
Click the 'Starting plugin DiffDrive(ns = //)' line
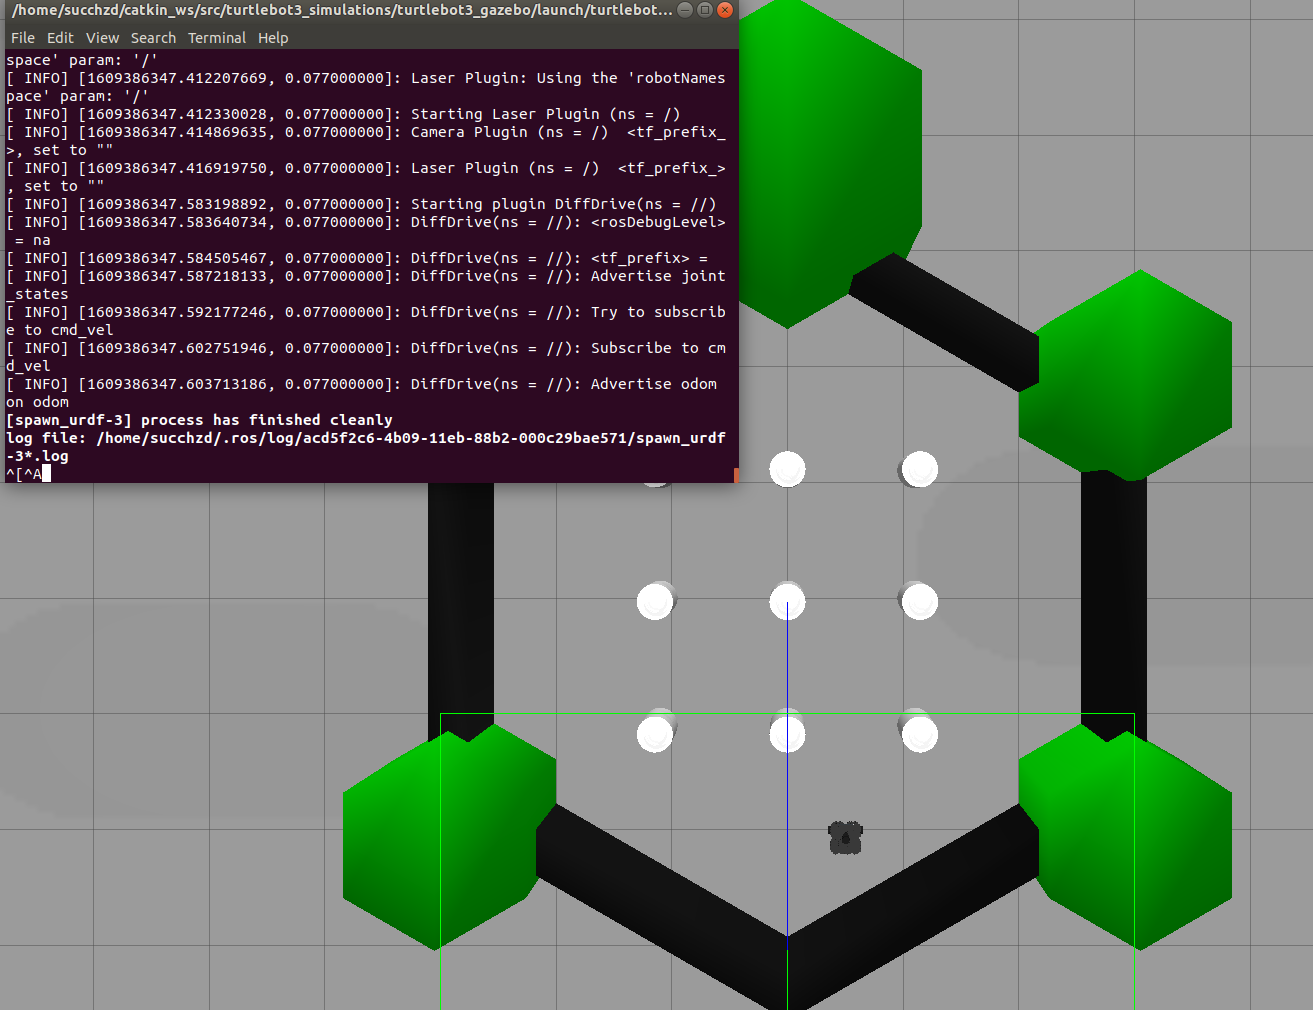pyautogui.click(x=361, y=204)
